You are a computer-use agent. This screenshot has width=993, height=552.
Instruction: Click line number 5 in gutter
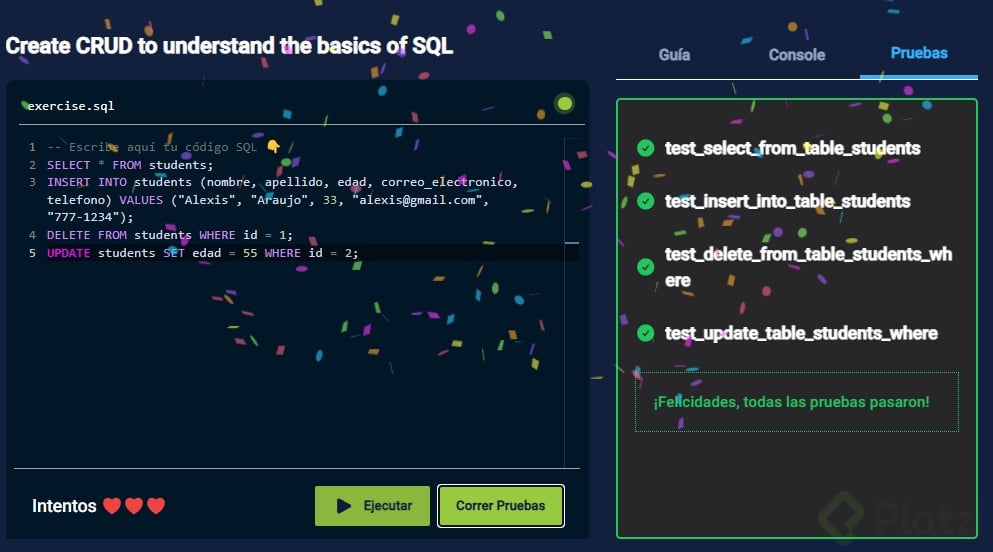click(32, 253)
